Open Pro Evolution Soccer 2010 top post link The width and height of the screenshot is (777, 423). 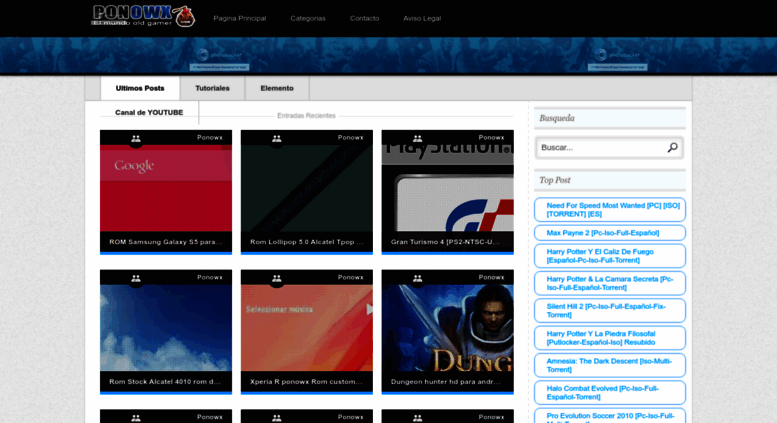pos(610,417)
